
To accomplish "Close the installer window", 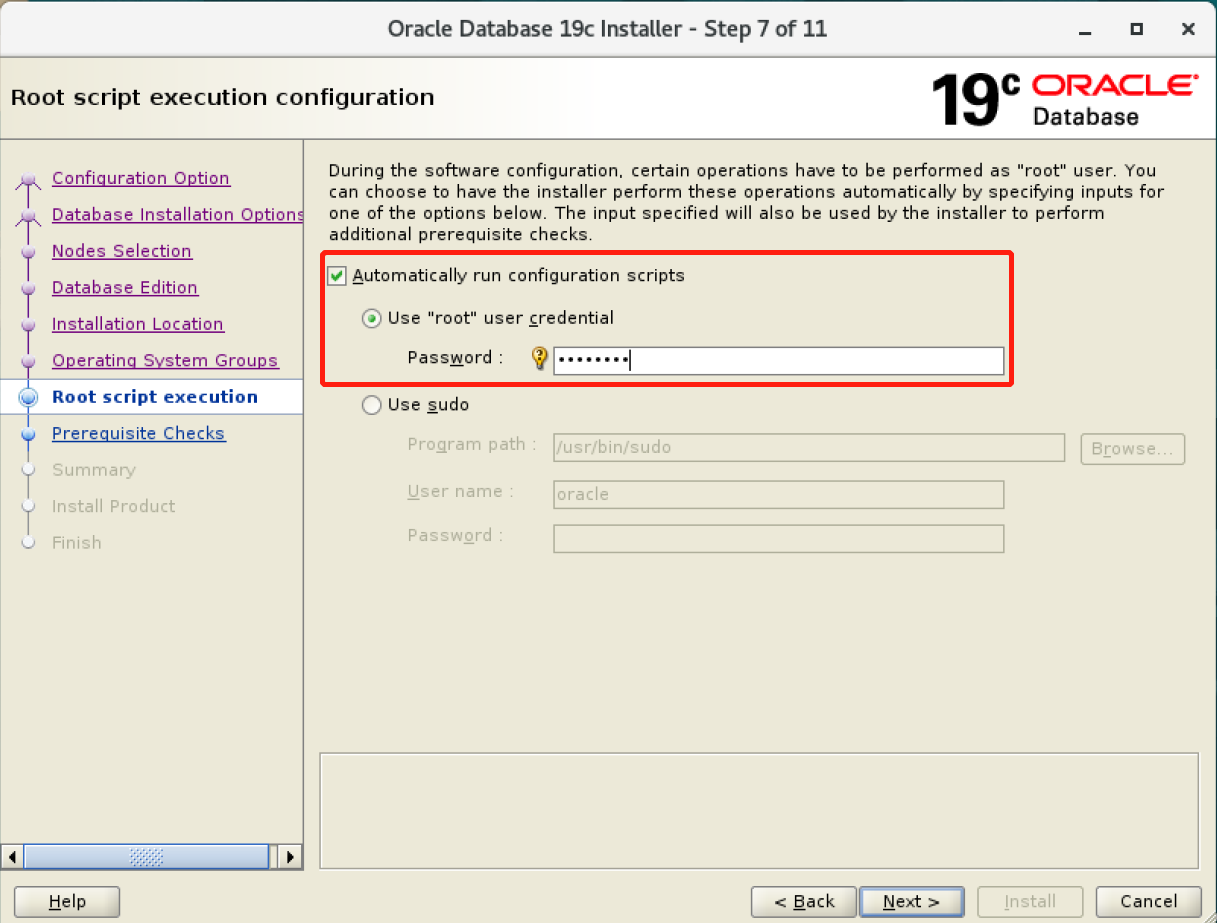I will coord(1188,29).
